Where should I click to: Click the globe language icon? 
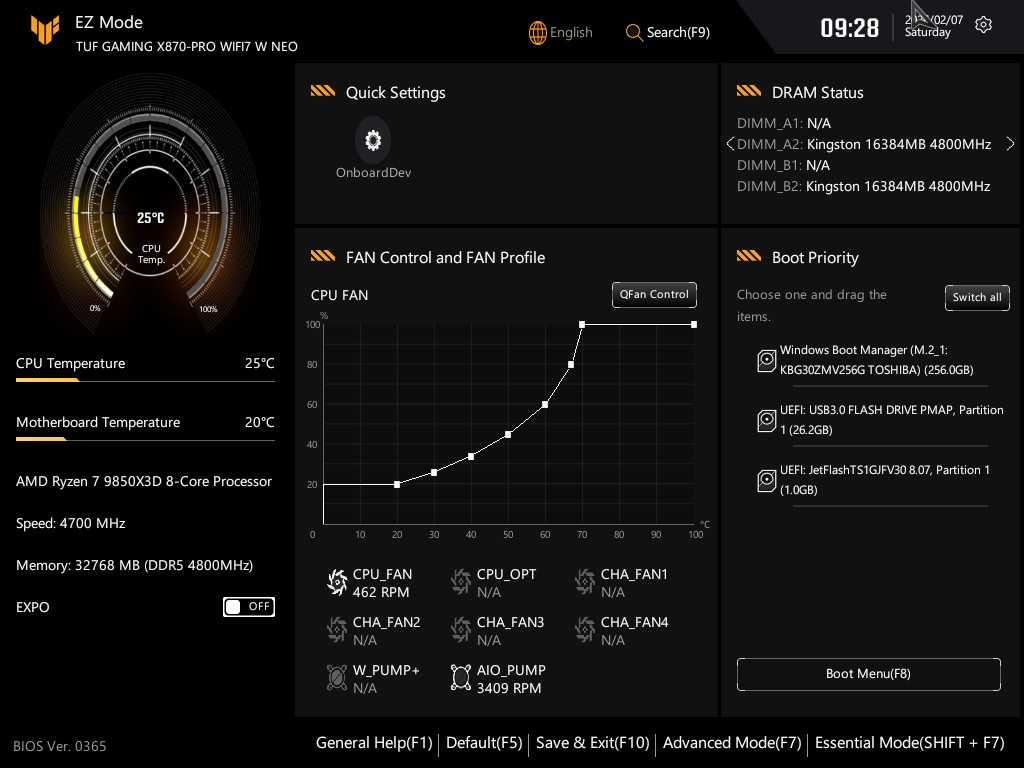click(538, 32)
